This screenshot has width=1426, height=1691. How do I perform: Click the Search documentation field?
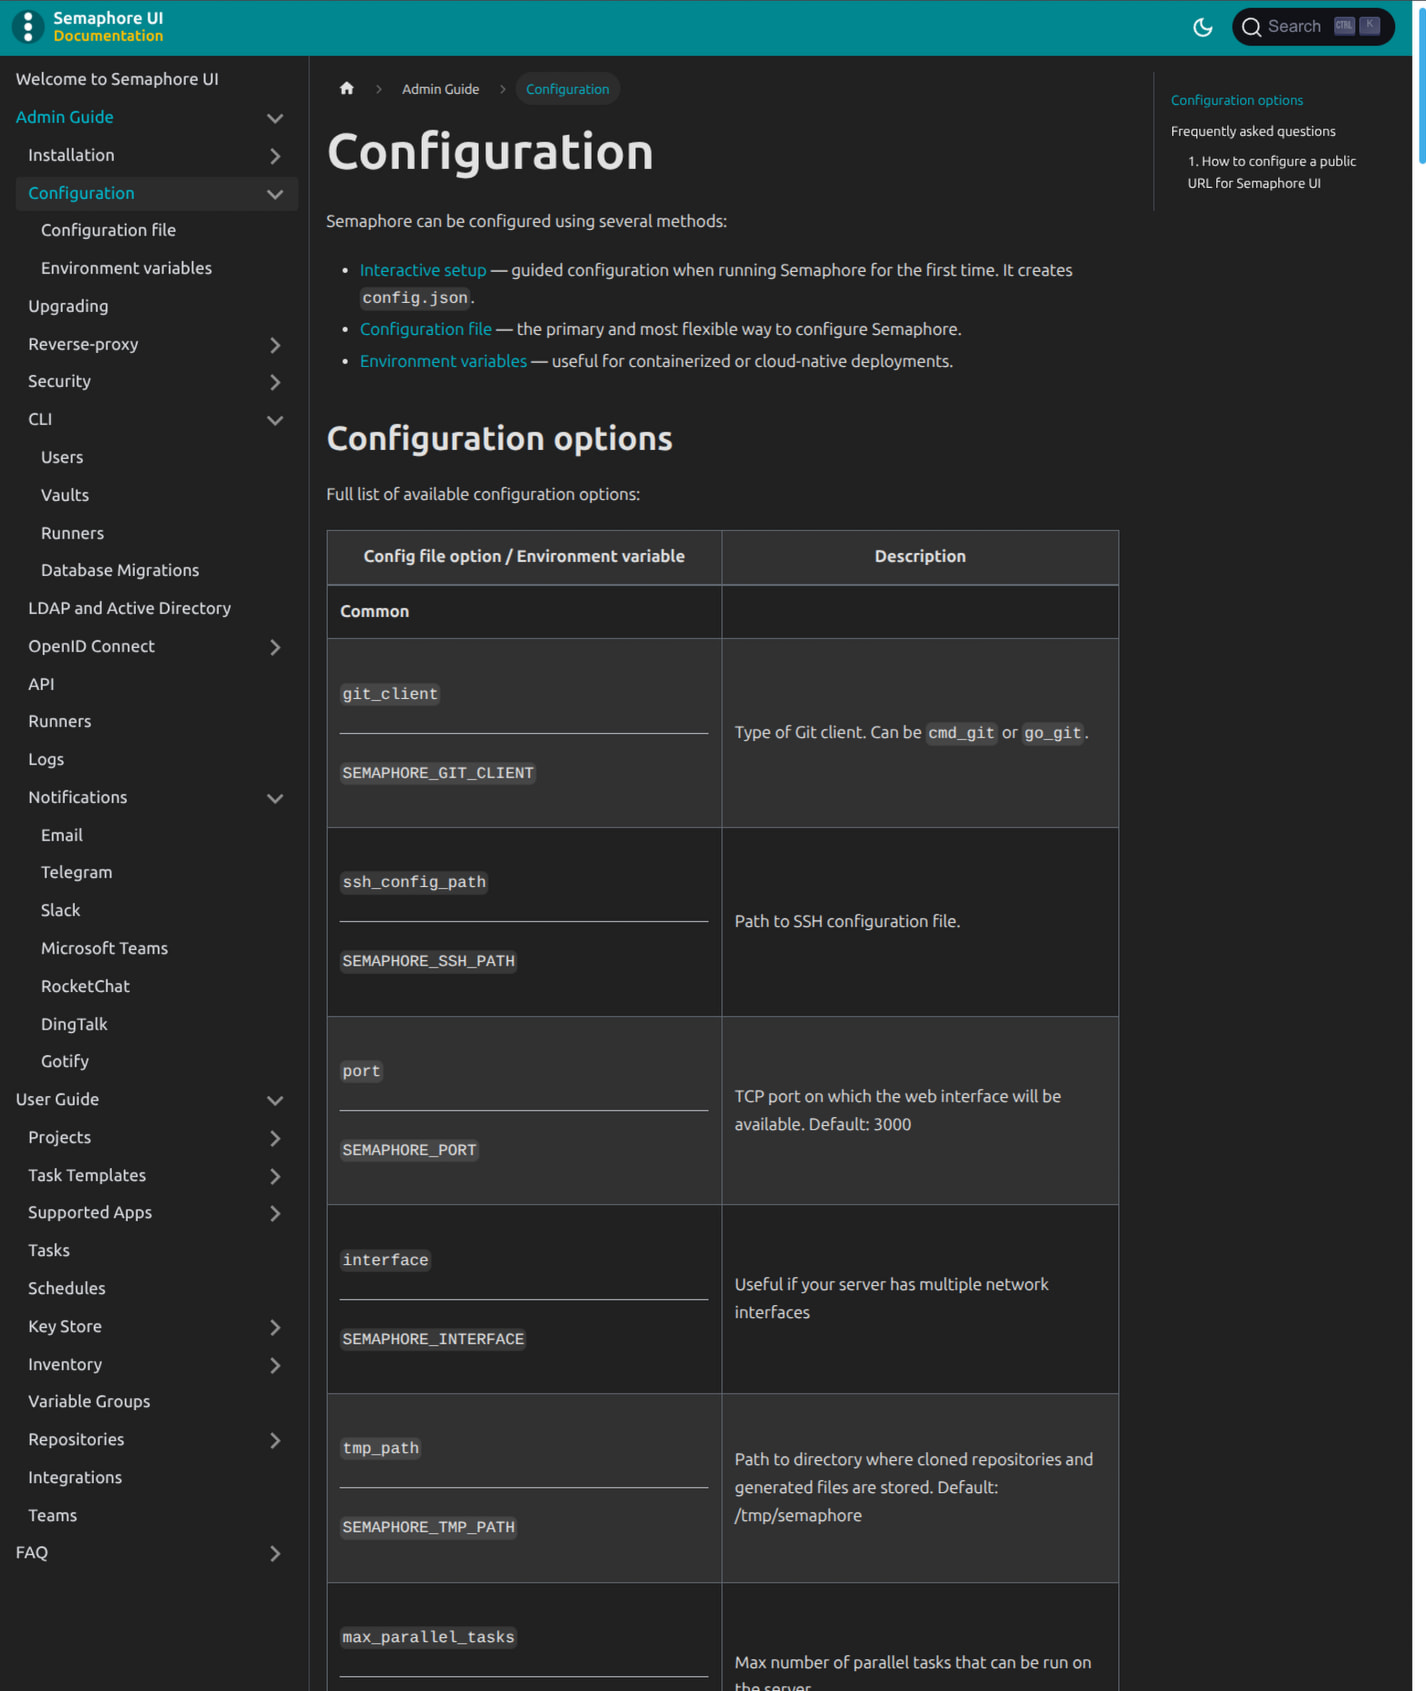point(1294,27)
